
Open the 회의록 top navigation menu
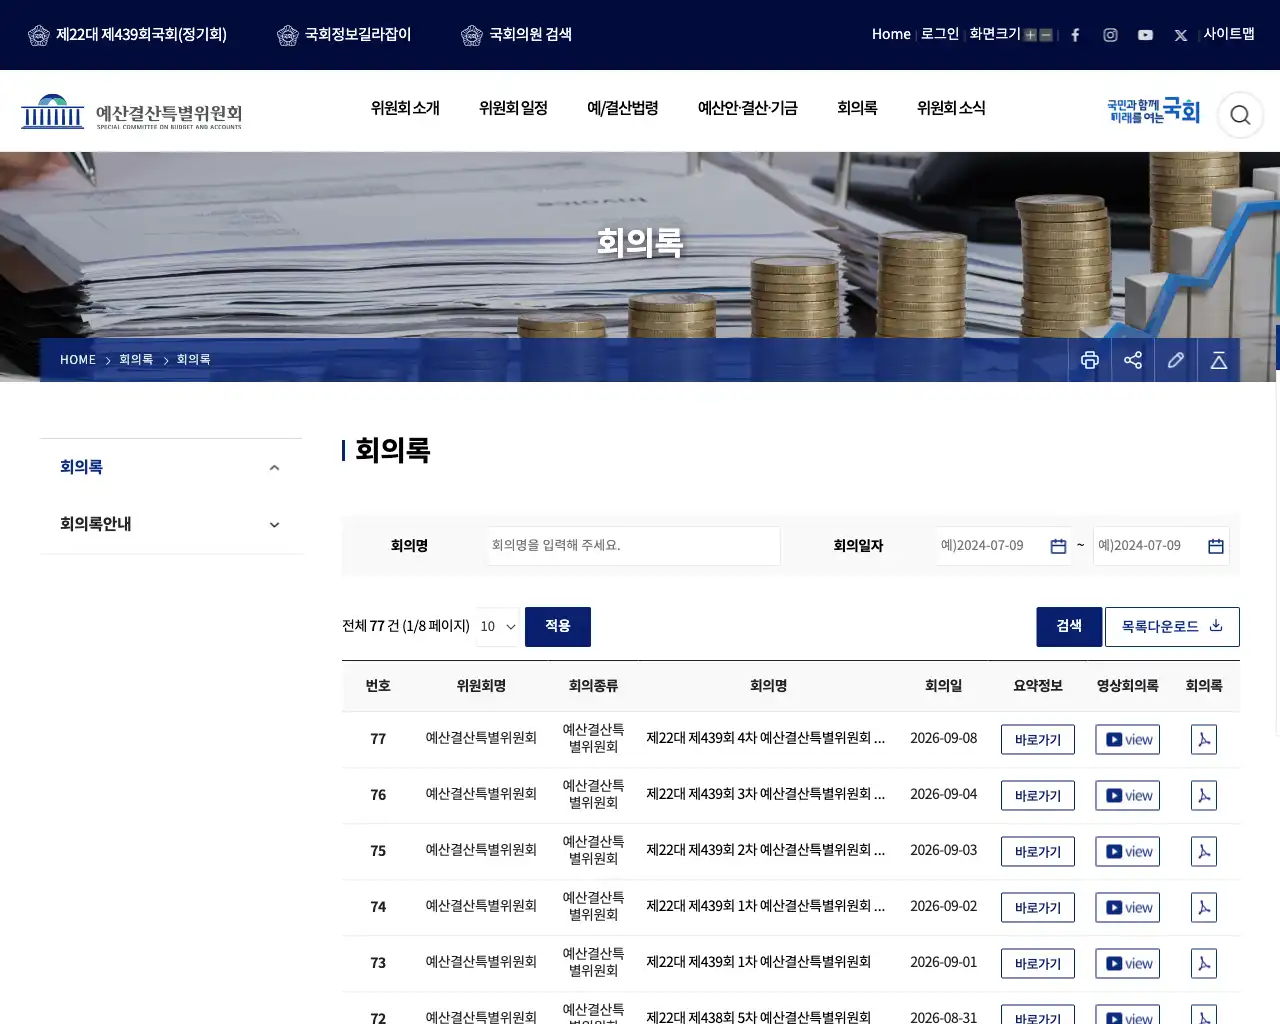857,108
